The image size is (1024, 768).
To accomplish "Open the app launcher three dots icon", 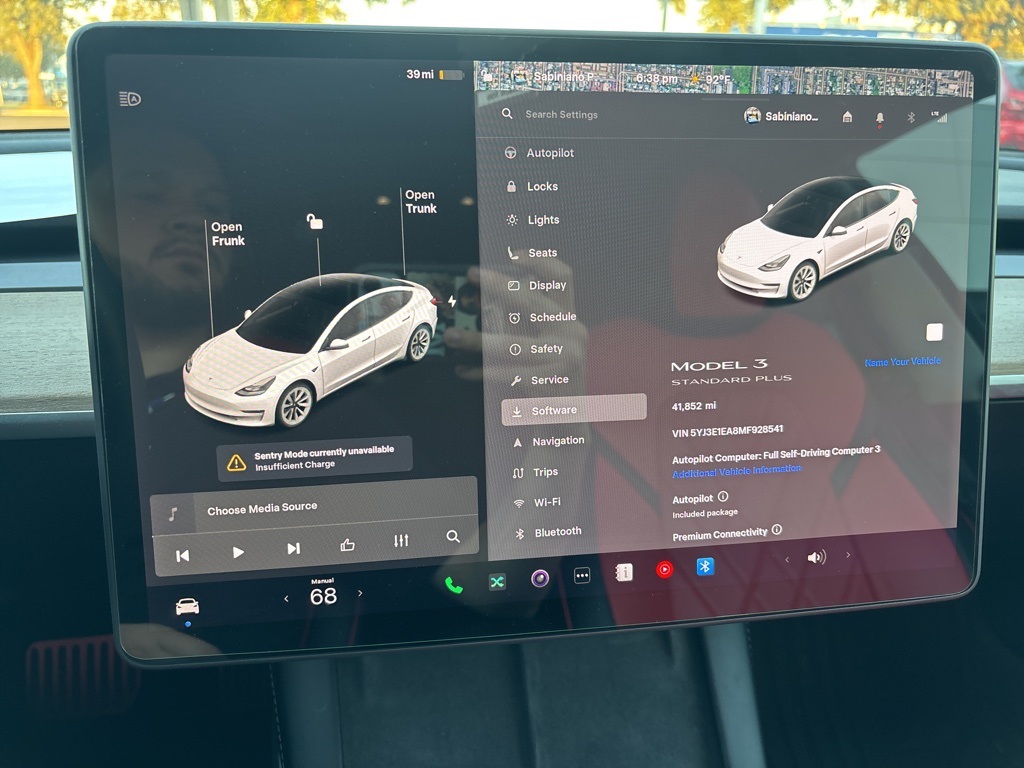I will (x=582, y=575).
